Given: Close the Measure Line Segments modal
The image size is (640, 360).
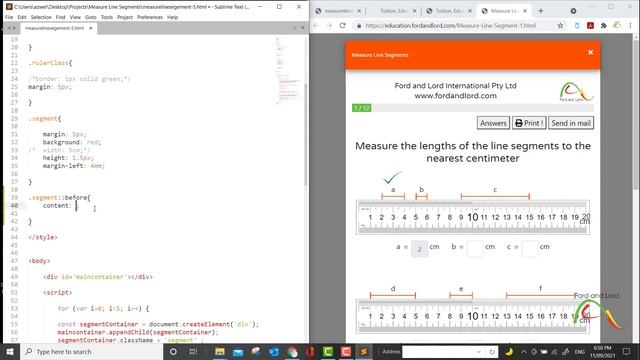Looking at the screenshot, I should click(590, 52).
